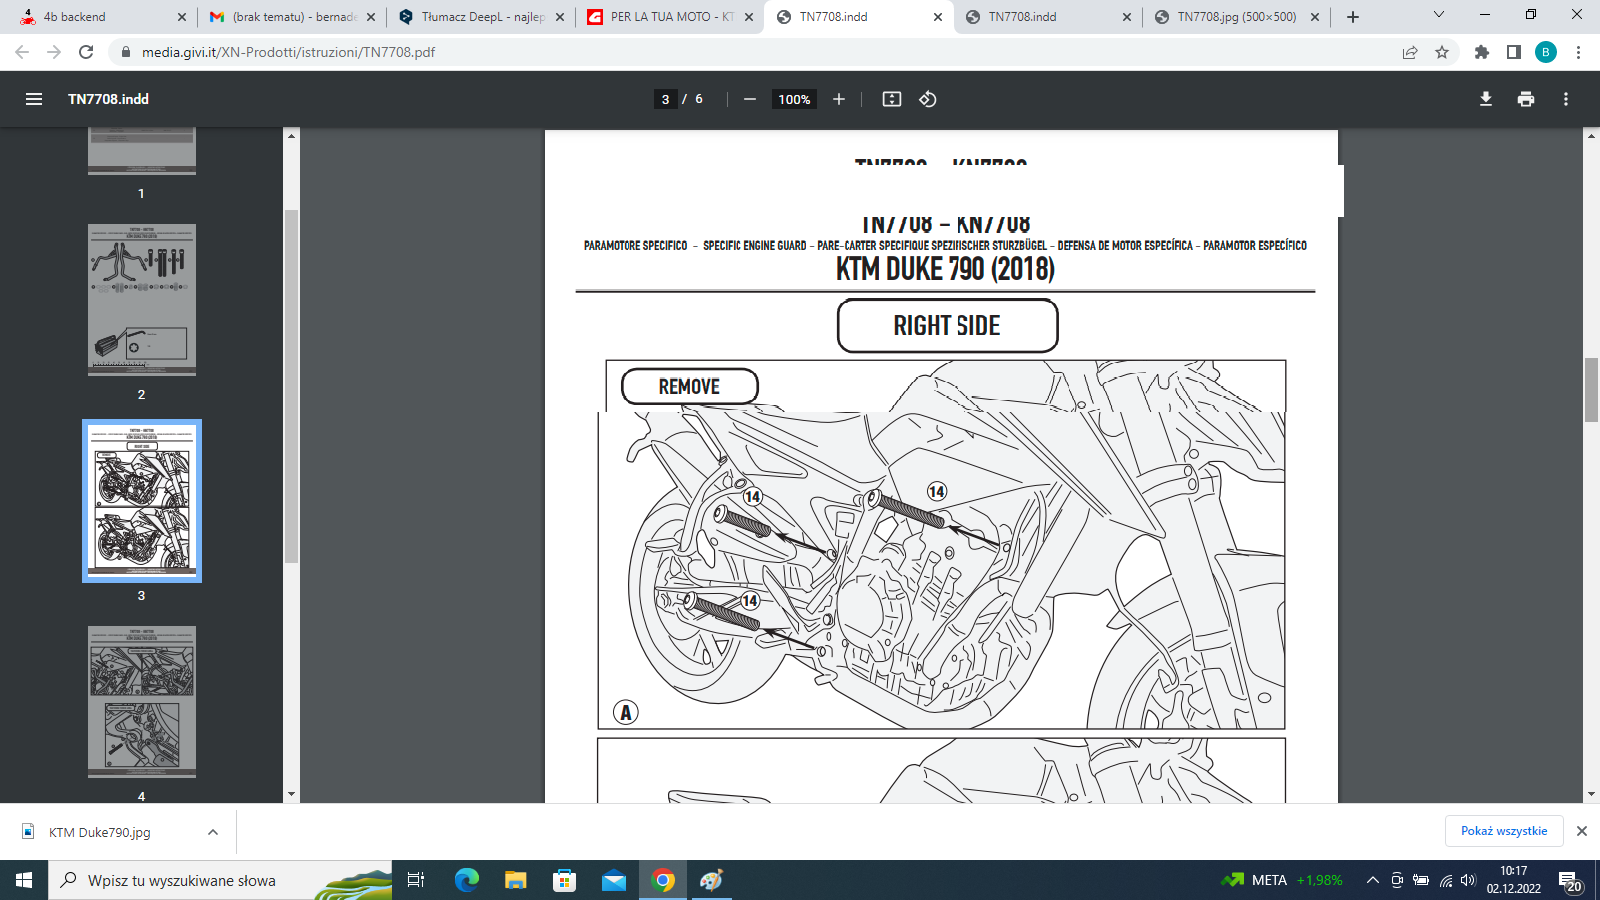Open Microsoft Store from taskbar
The width and height of the screenshot is (1600, 900).
click(565, 880)
